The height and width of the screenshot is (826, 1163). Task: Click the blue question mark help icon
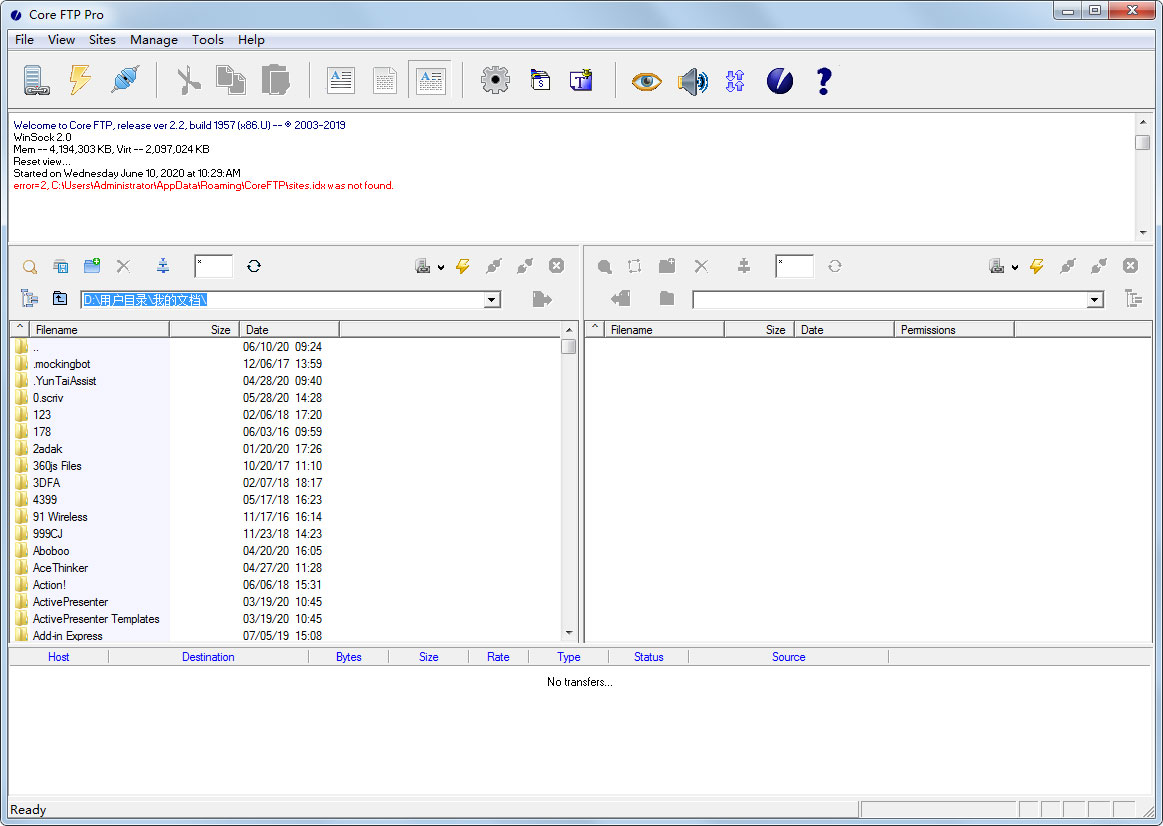pyautogui.click(x=823, y=81)
